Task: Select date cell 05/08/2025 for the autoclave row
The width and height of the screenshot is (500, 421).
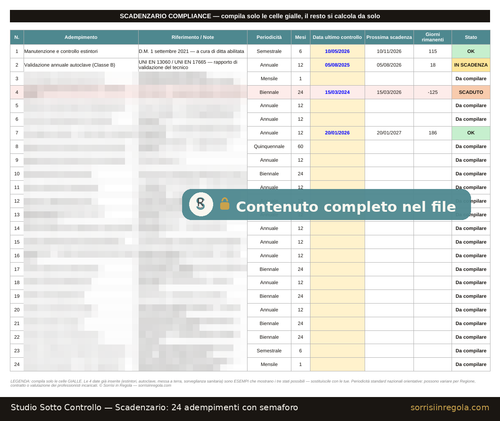Action: [x=337, y=65]
